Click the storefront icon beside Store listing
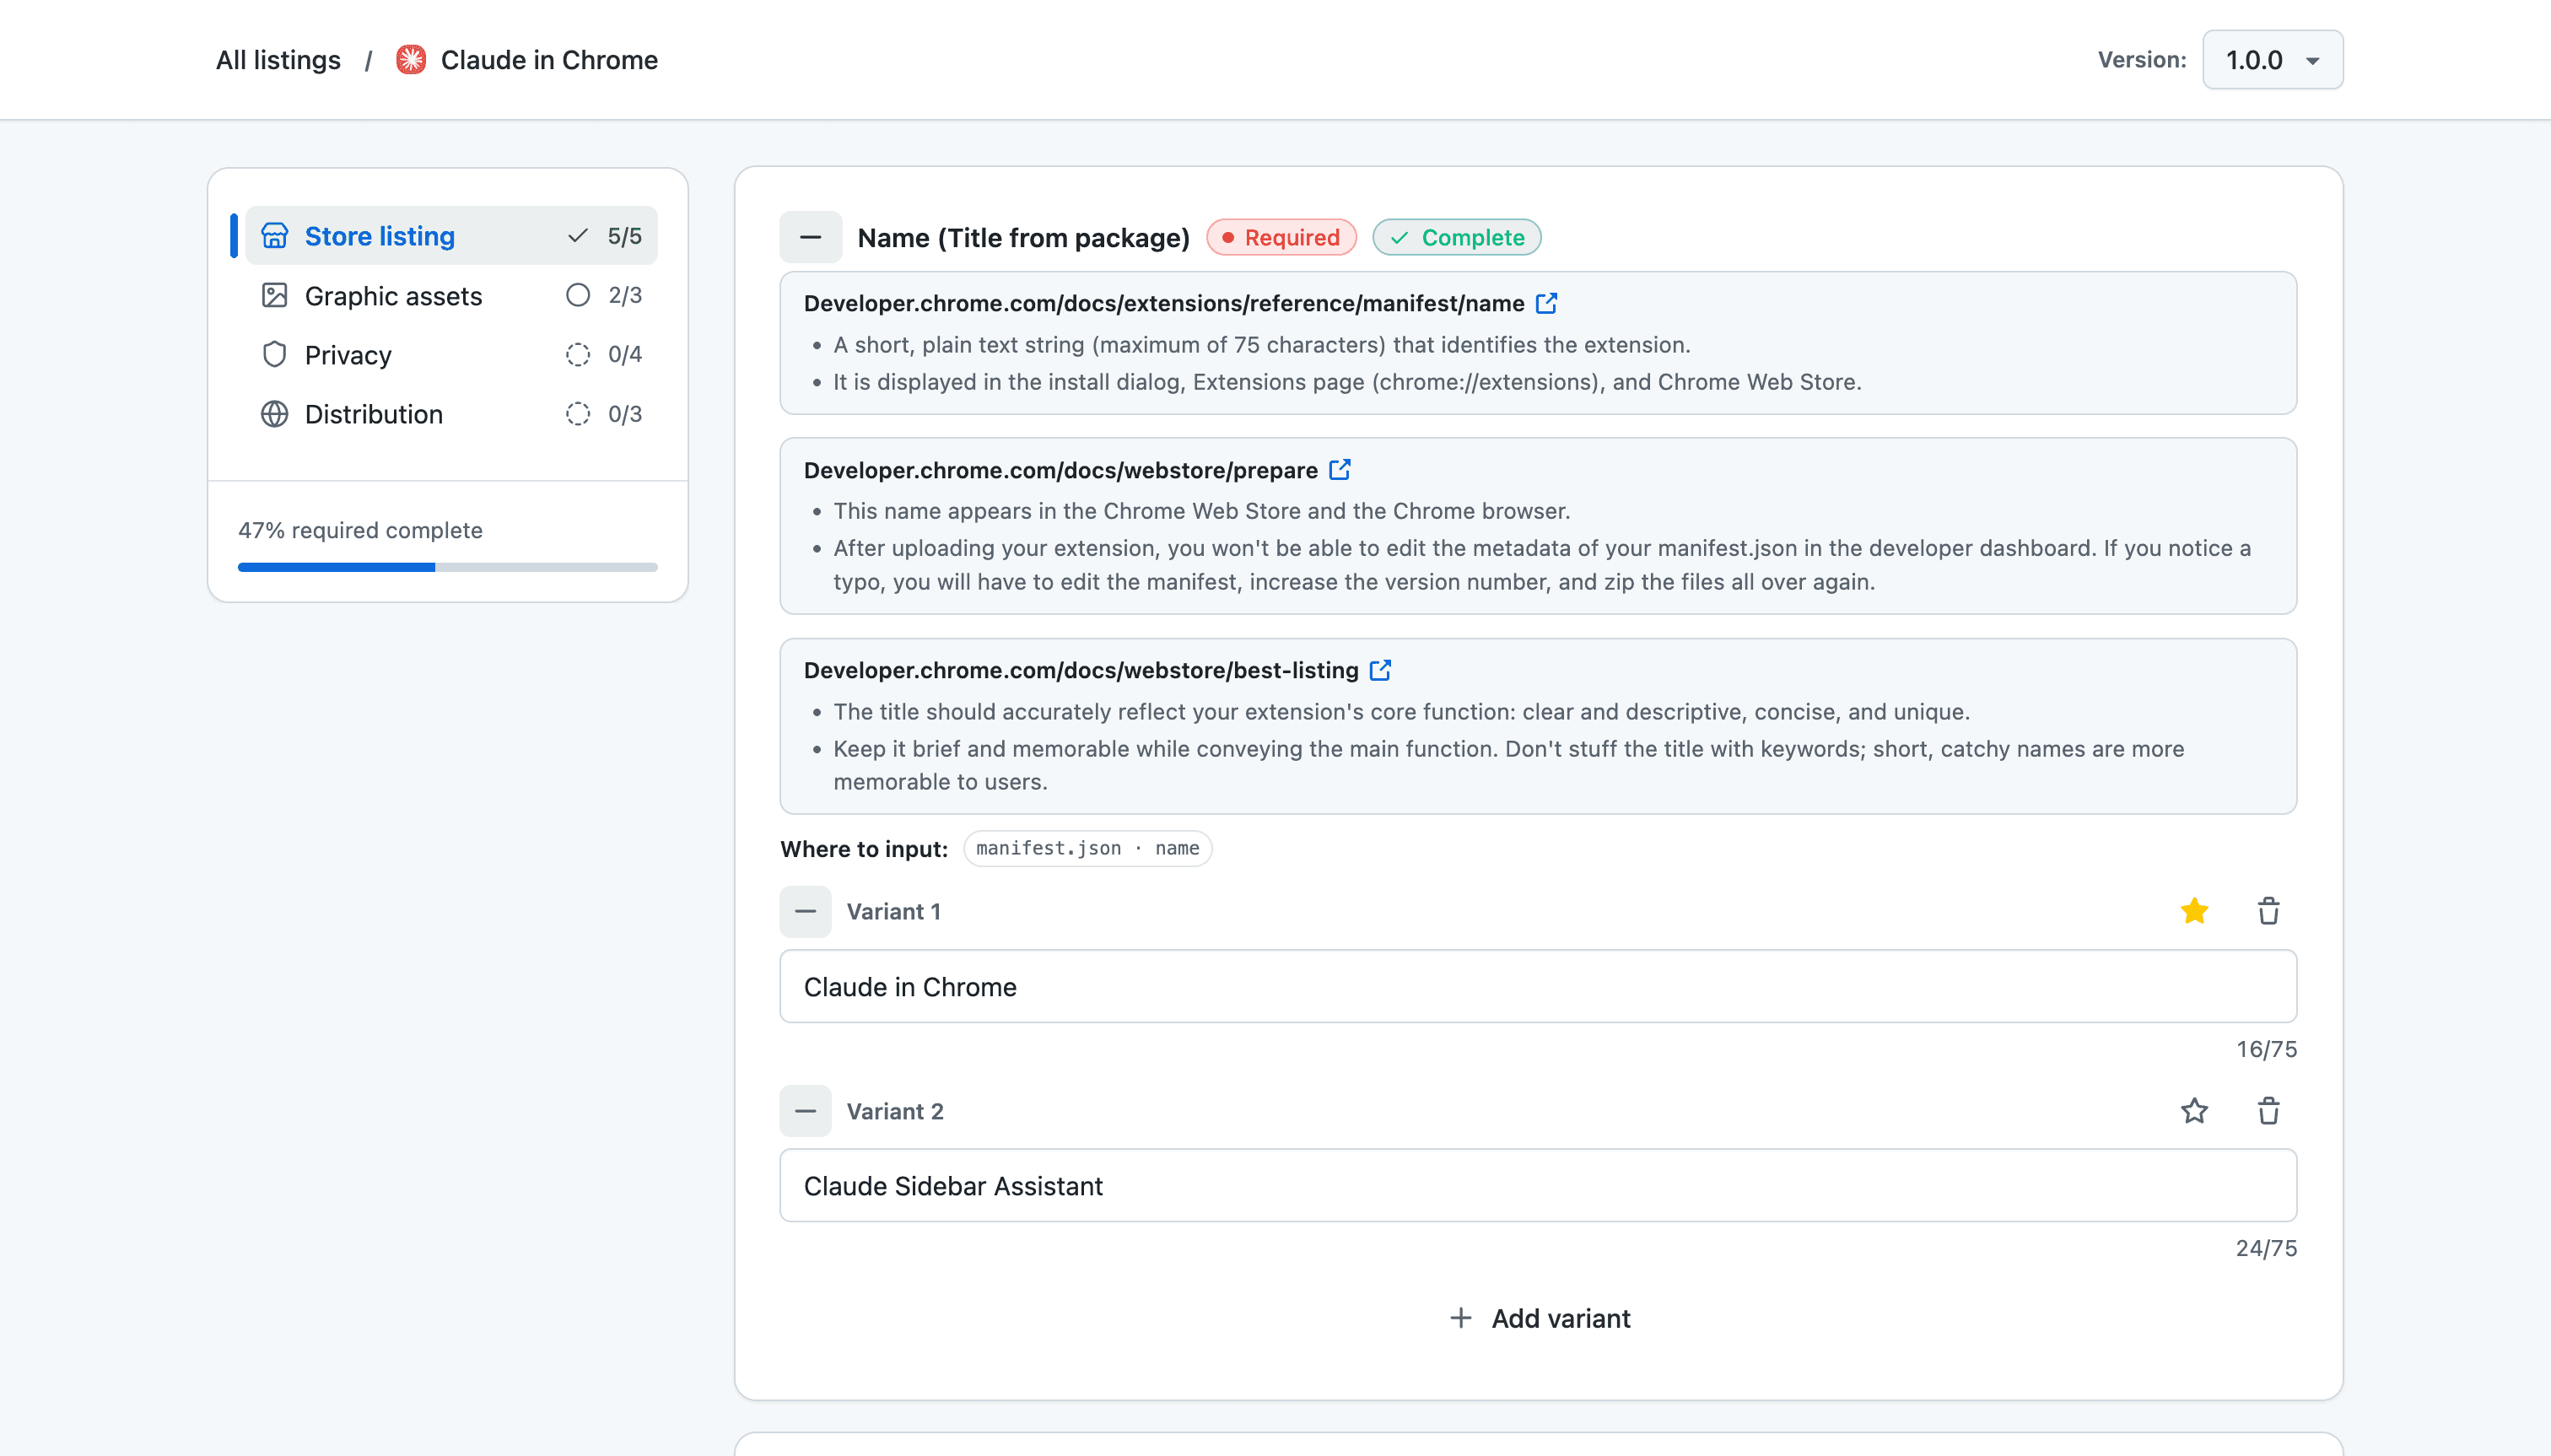The width and height of the screenshot is (2551, 1456). pyautogui.click(x=274, y=236)
